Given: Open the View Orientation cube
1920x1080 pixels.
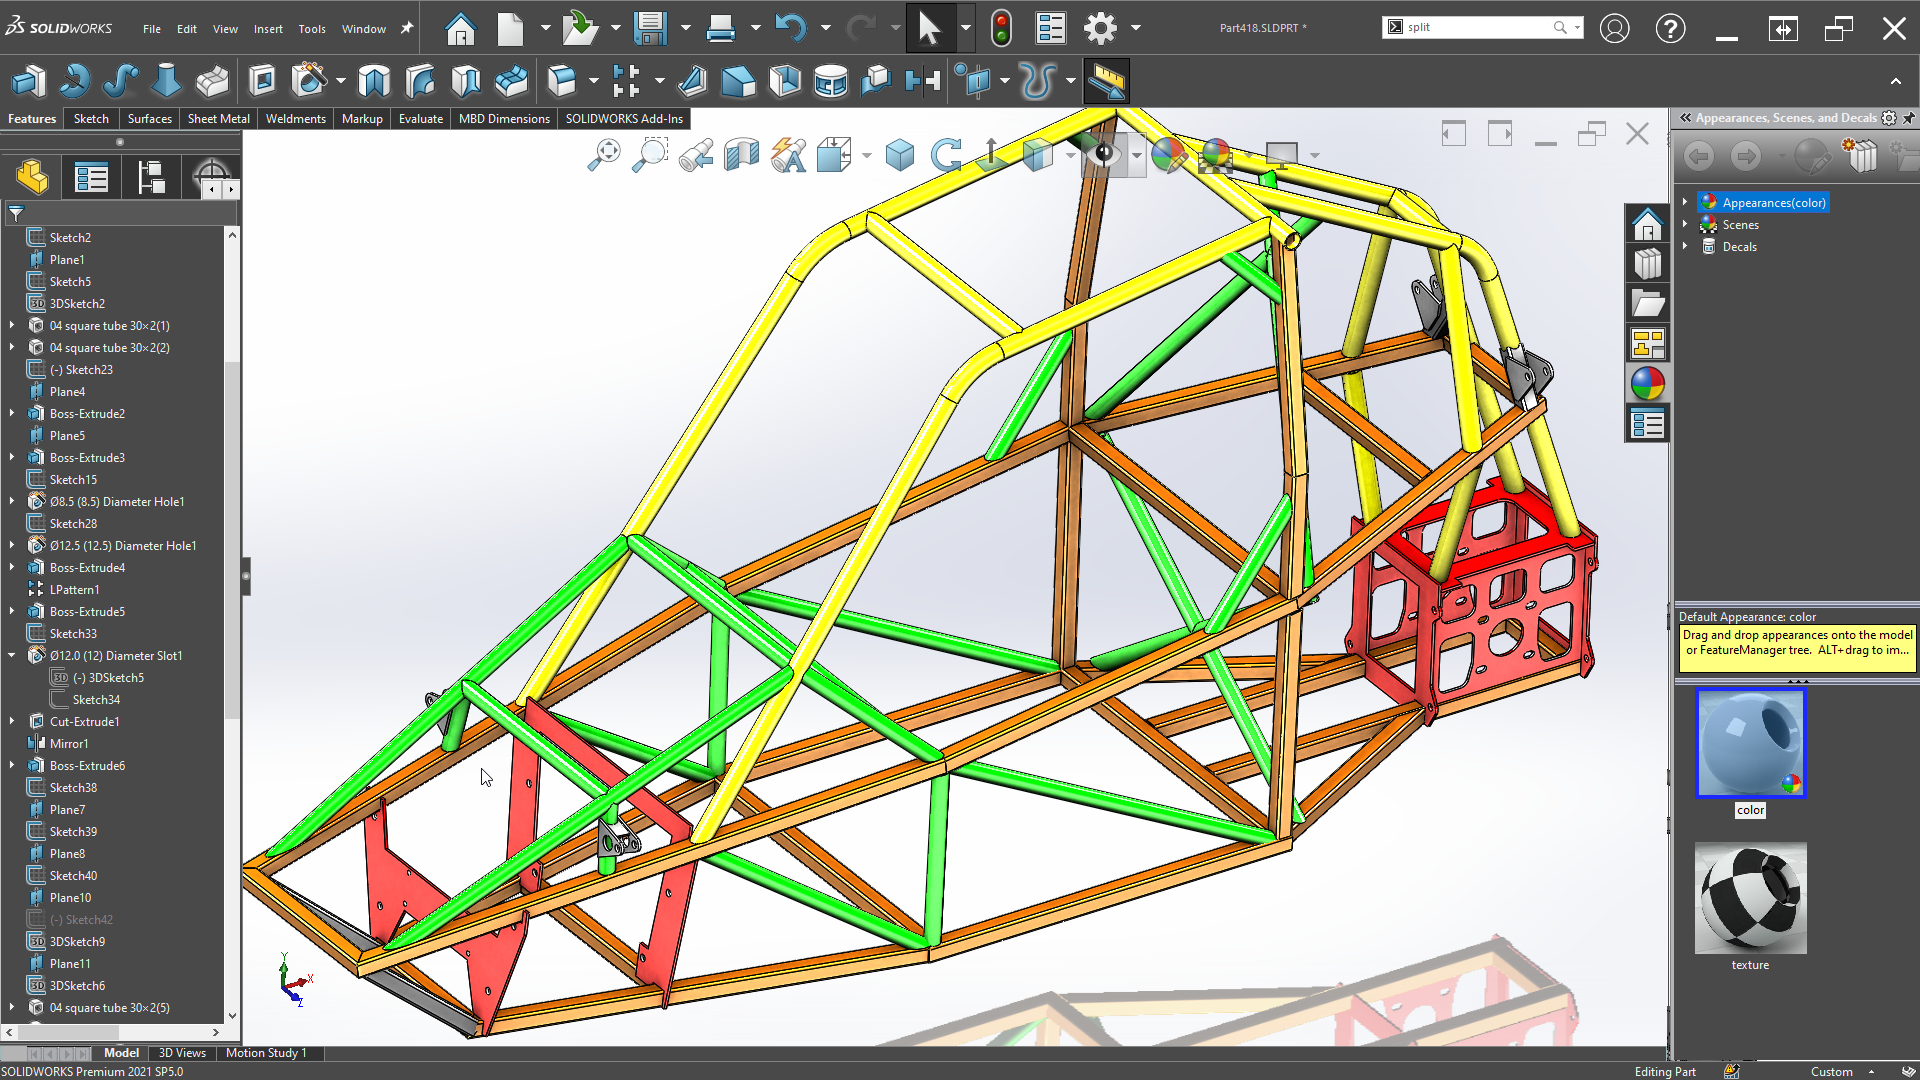Looking at the screenshot, I should tap(834, 155).
